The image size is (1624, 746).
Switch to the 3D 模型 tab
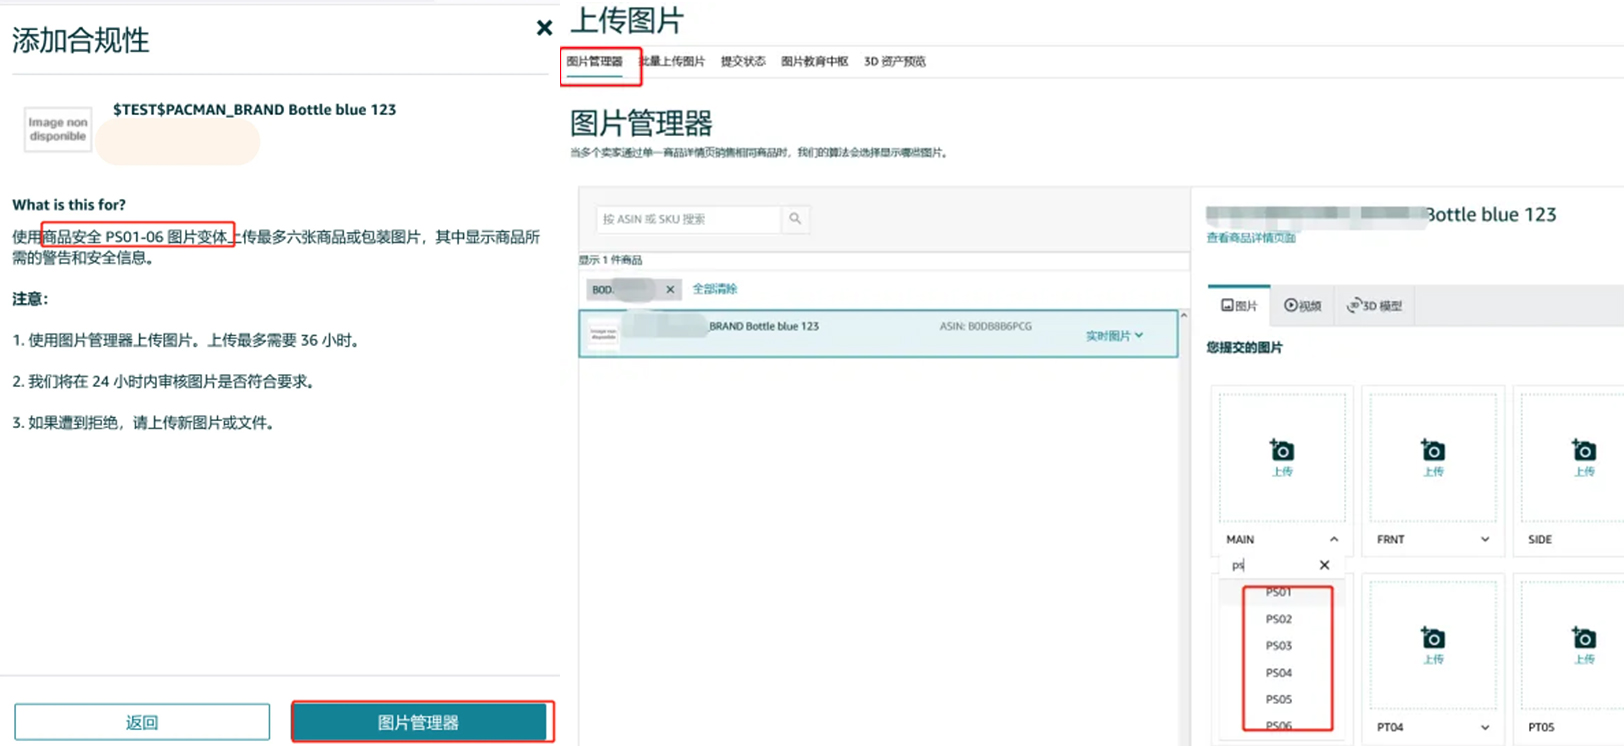pos(1375,306)
